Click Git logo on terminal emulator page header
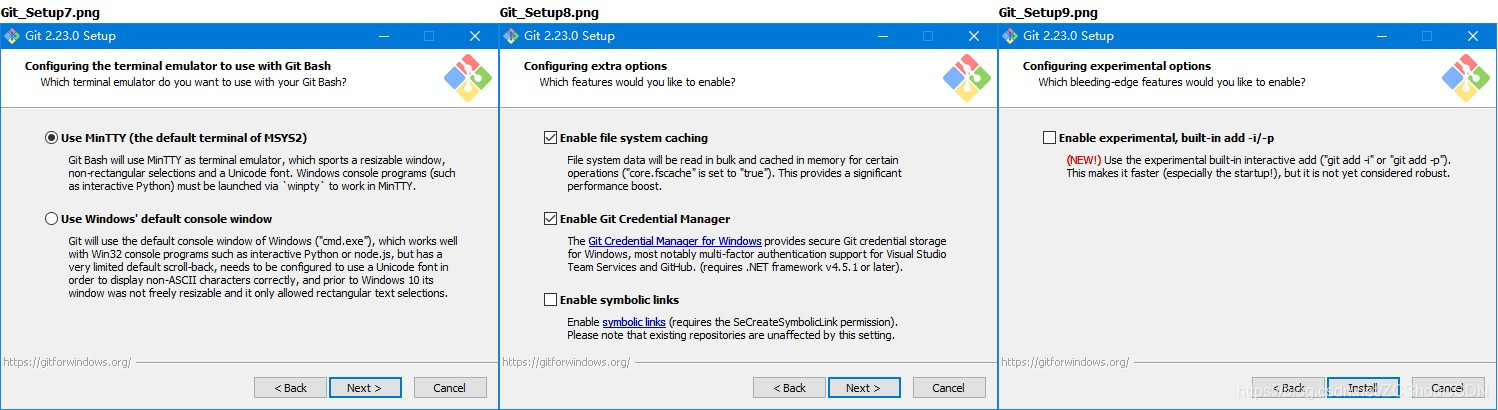The height and width of the screenshot is (410, 1498). [x=468, y=76]
